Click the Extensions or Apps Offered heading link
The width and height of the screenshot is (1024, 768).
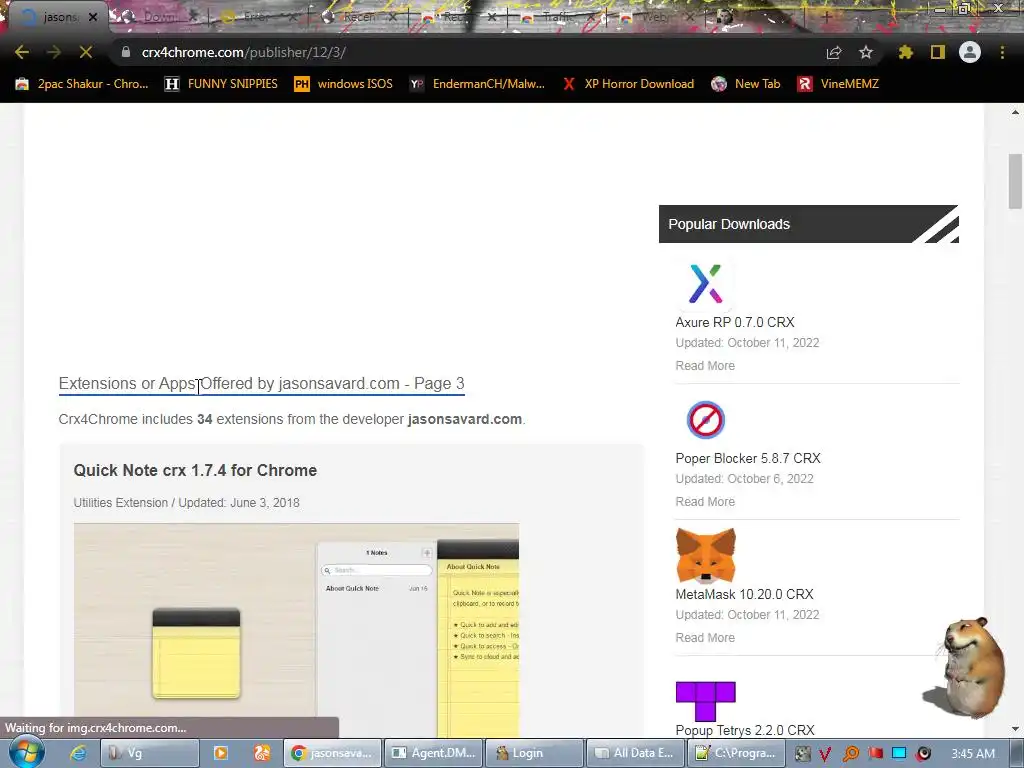click(x=261, y=383)
